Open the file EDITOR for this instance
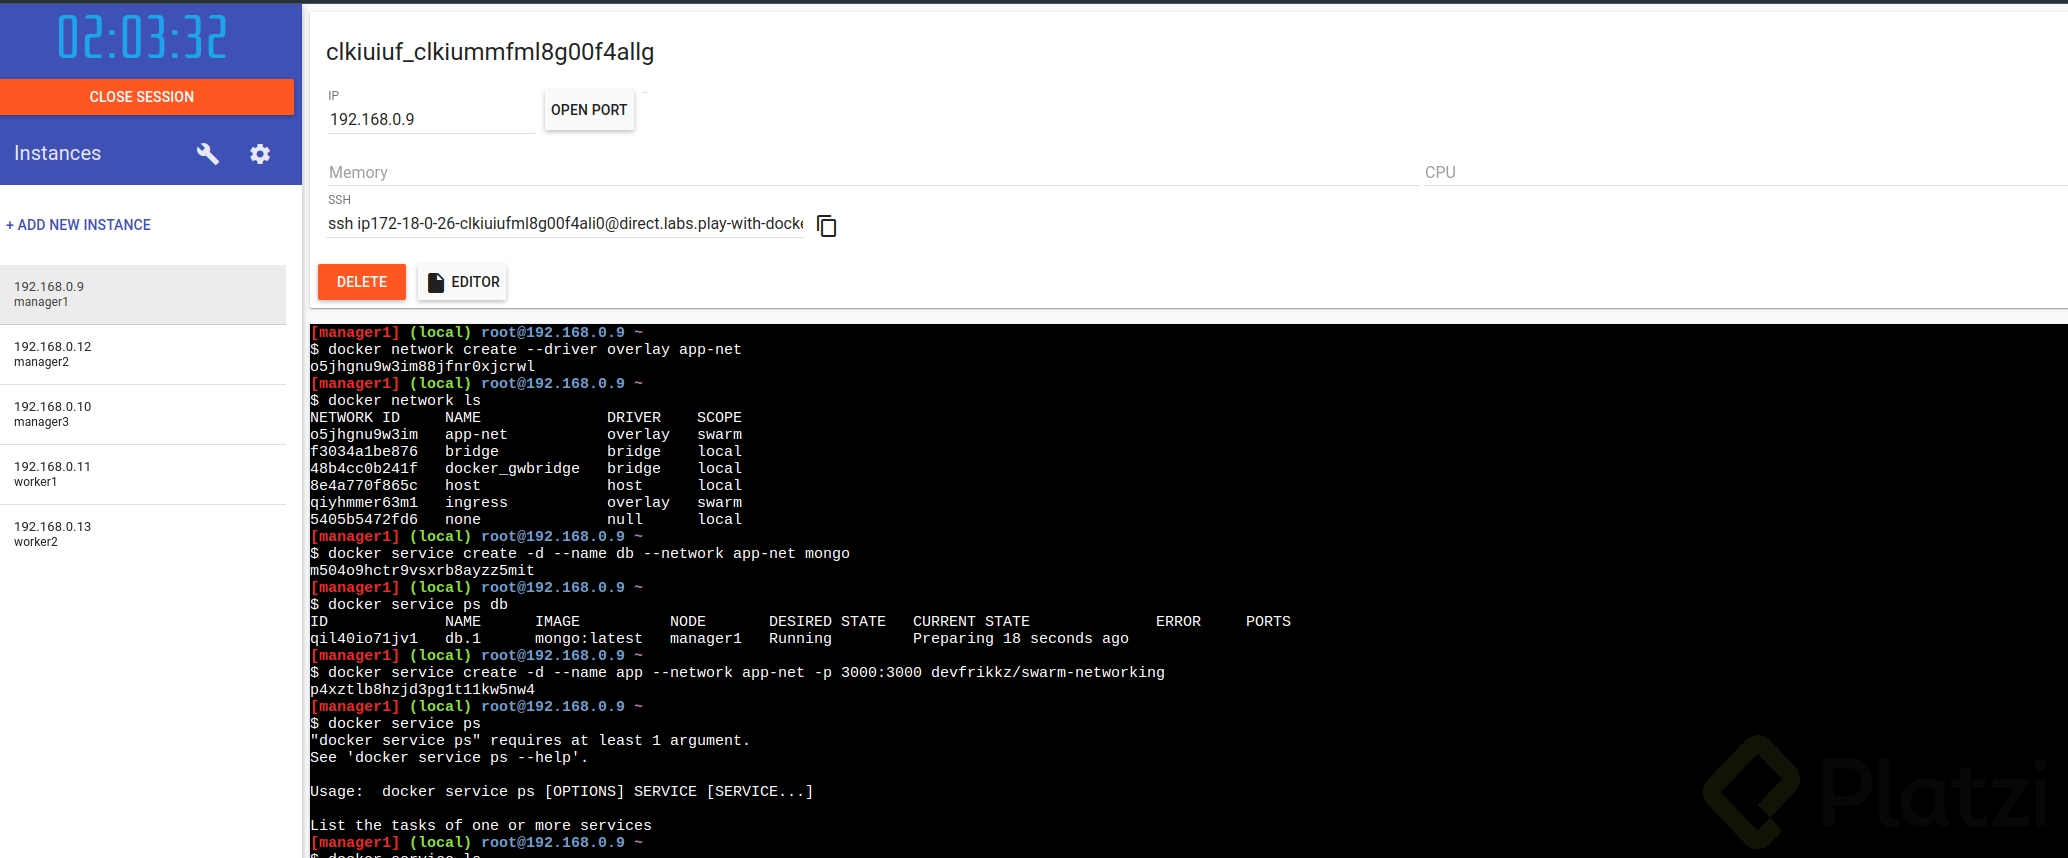This screenshot has height=858, width=2068. click(x=463, y=282)
